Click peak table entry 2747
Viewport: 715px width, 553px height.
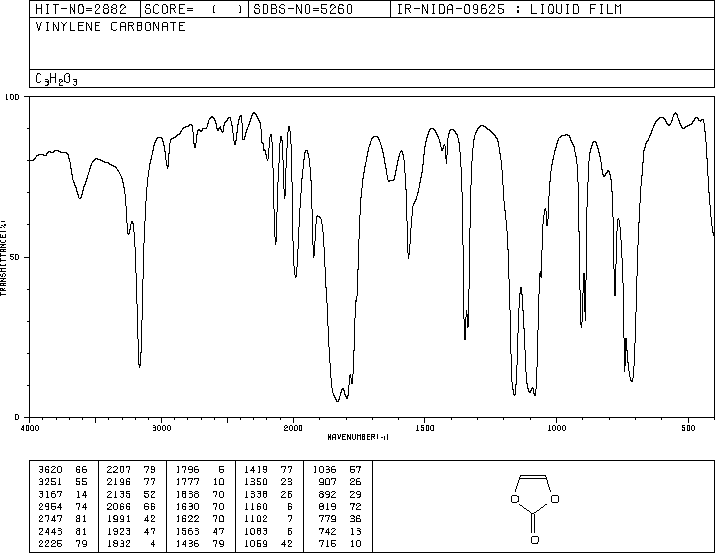pos(50,519)
